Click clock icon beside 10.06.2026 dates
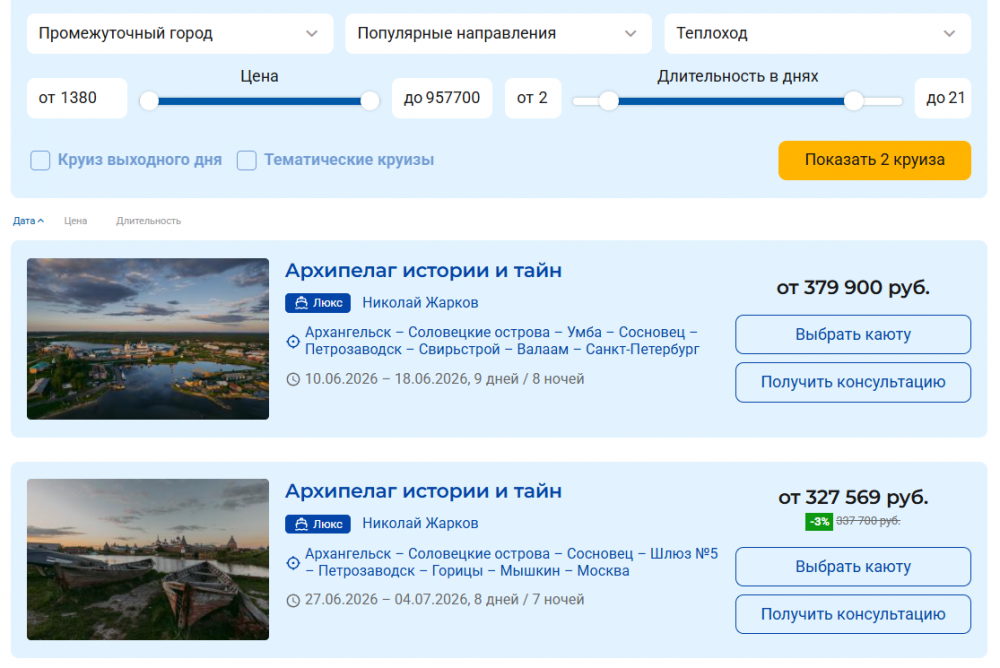The image size is (1000, 668). (293, 380)
